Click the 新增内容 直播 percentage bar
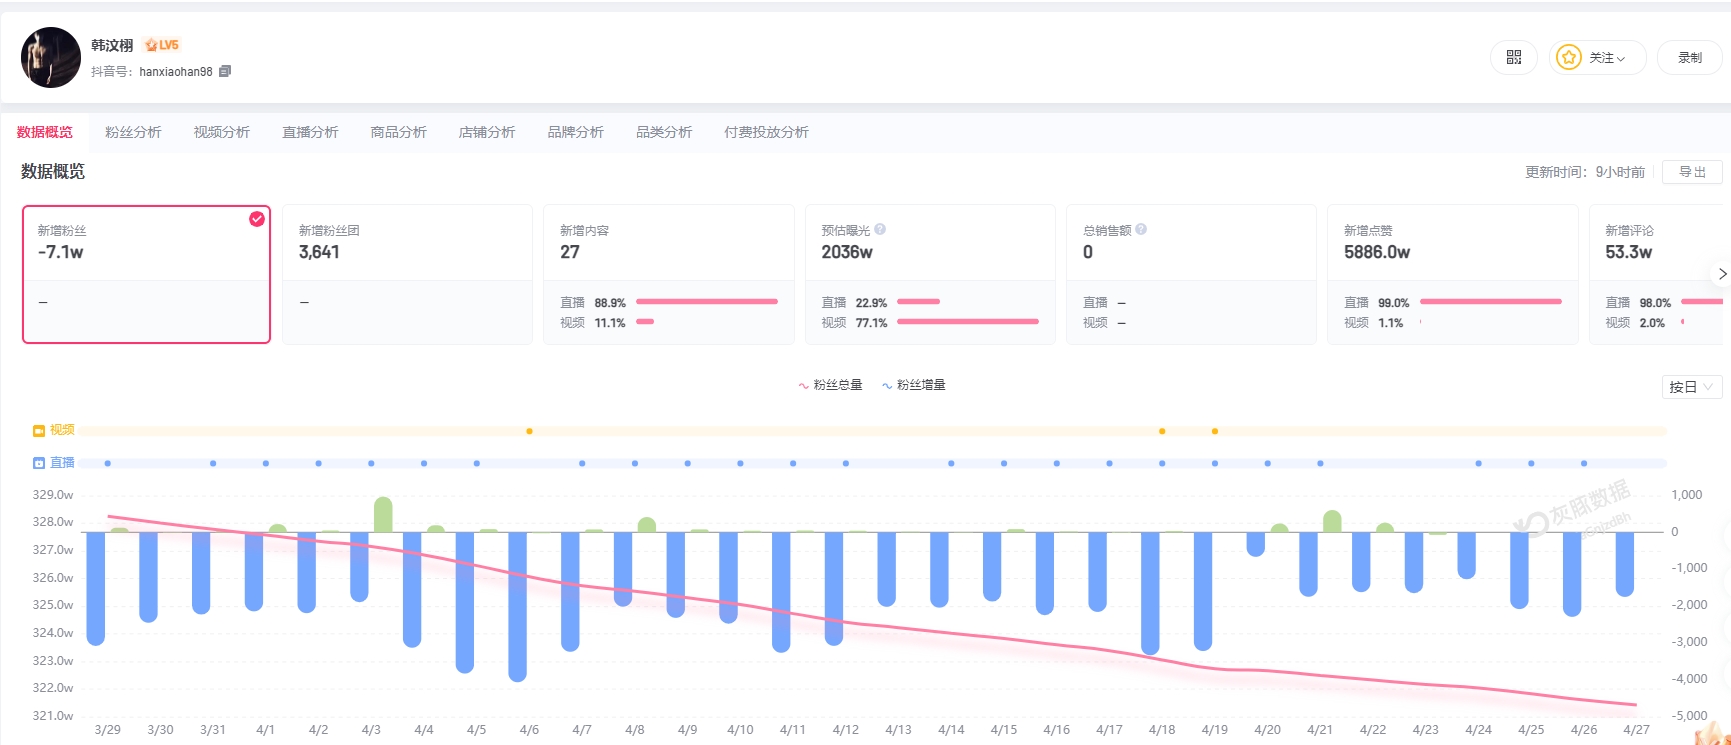This screenshot has height=745, width=1731. coord(706,302)
